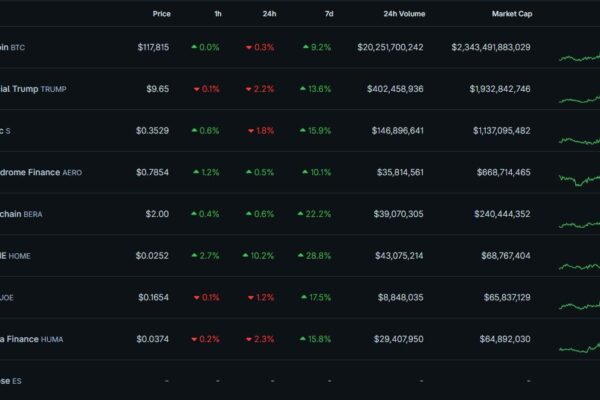Click AERO 7d change 10.1%
Screen dimensions: 600x400
316,173
